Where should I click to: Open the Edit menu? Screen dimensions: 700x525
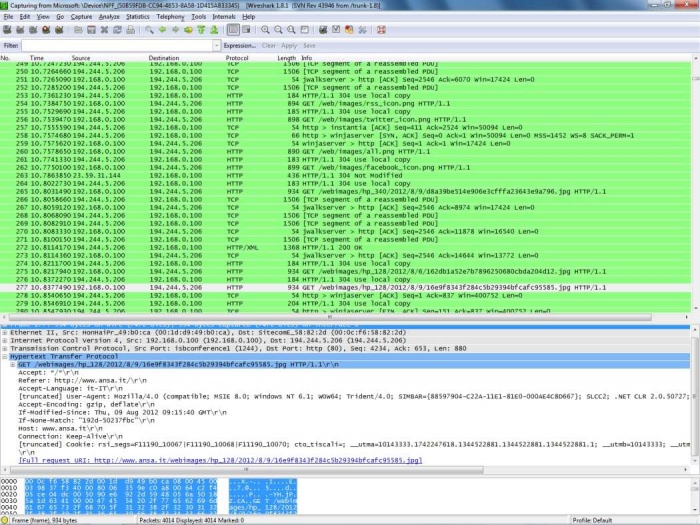click(x=25, y=17)
